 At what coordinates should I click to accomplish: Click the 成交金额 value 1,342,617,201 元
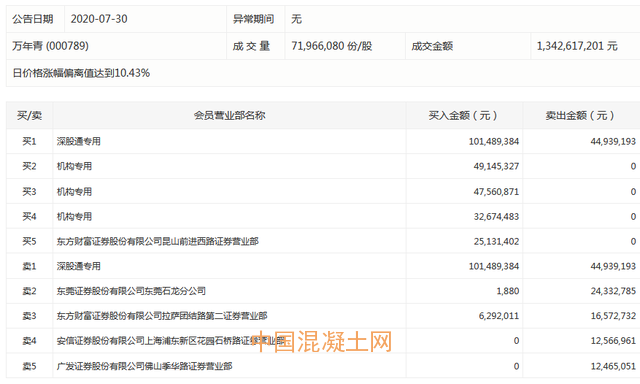click(577, 46)
